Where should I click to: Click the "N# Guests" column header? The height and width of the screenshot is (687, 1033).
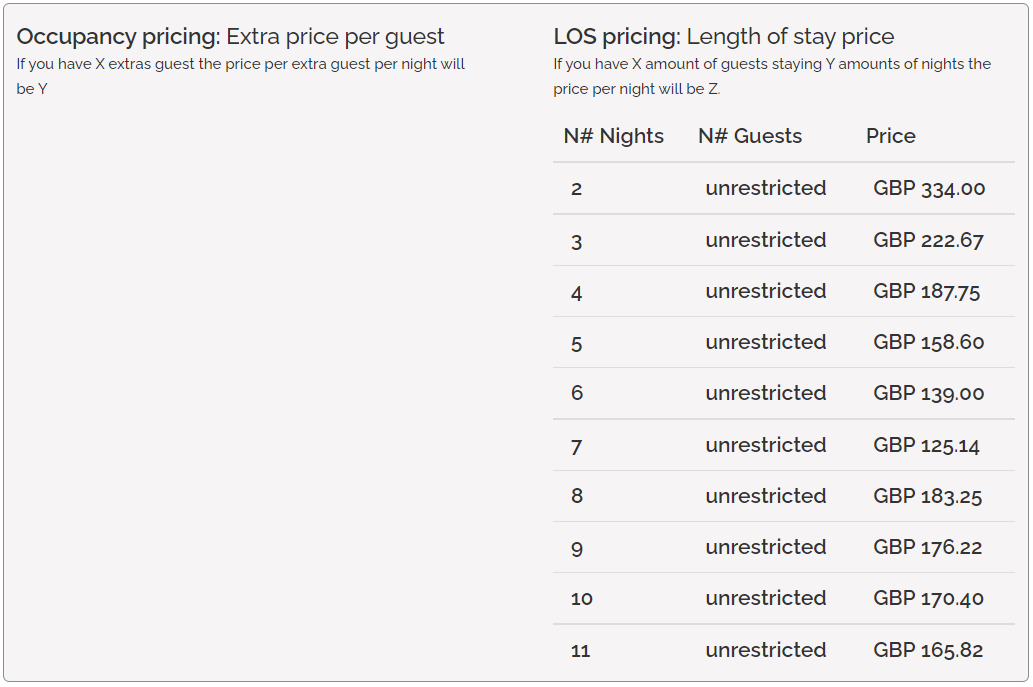(x=750, y=136)
